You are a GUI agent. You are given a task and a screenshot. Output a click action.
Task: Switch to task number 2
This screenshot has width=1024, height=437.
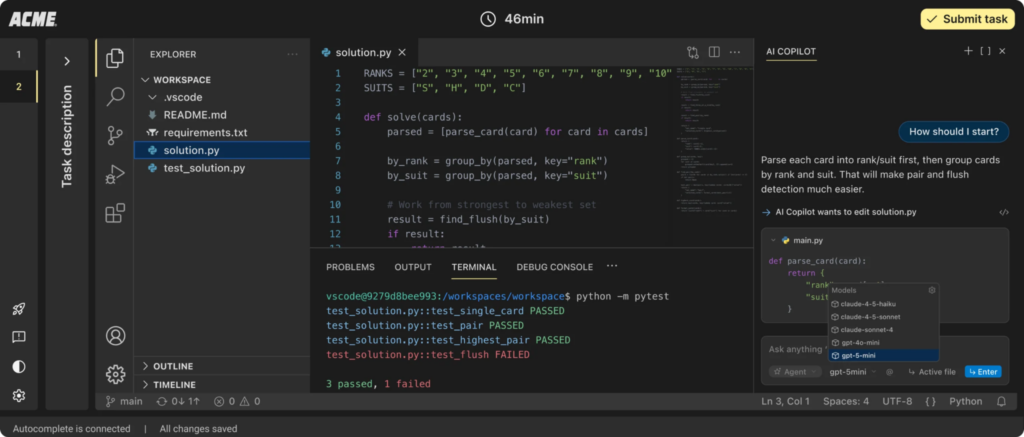[19, 86]
